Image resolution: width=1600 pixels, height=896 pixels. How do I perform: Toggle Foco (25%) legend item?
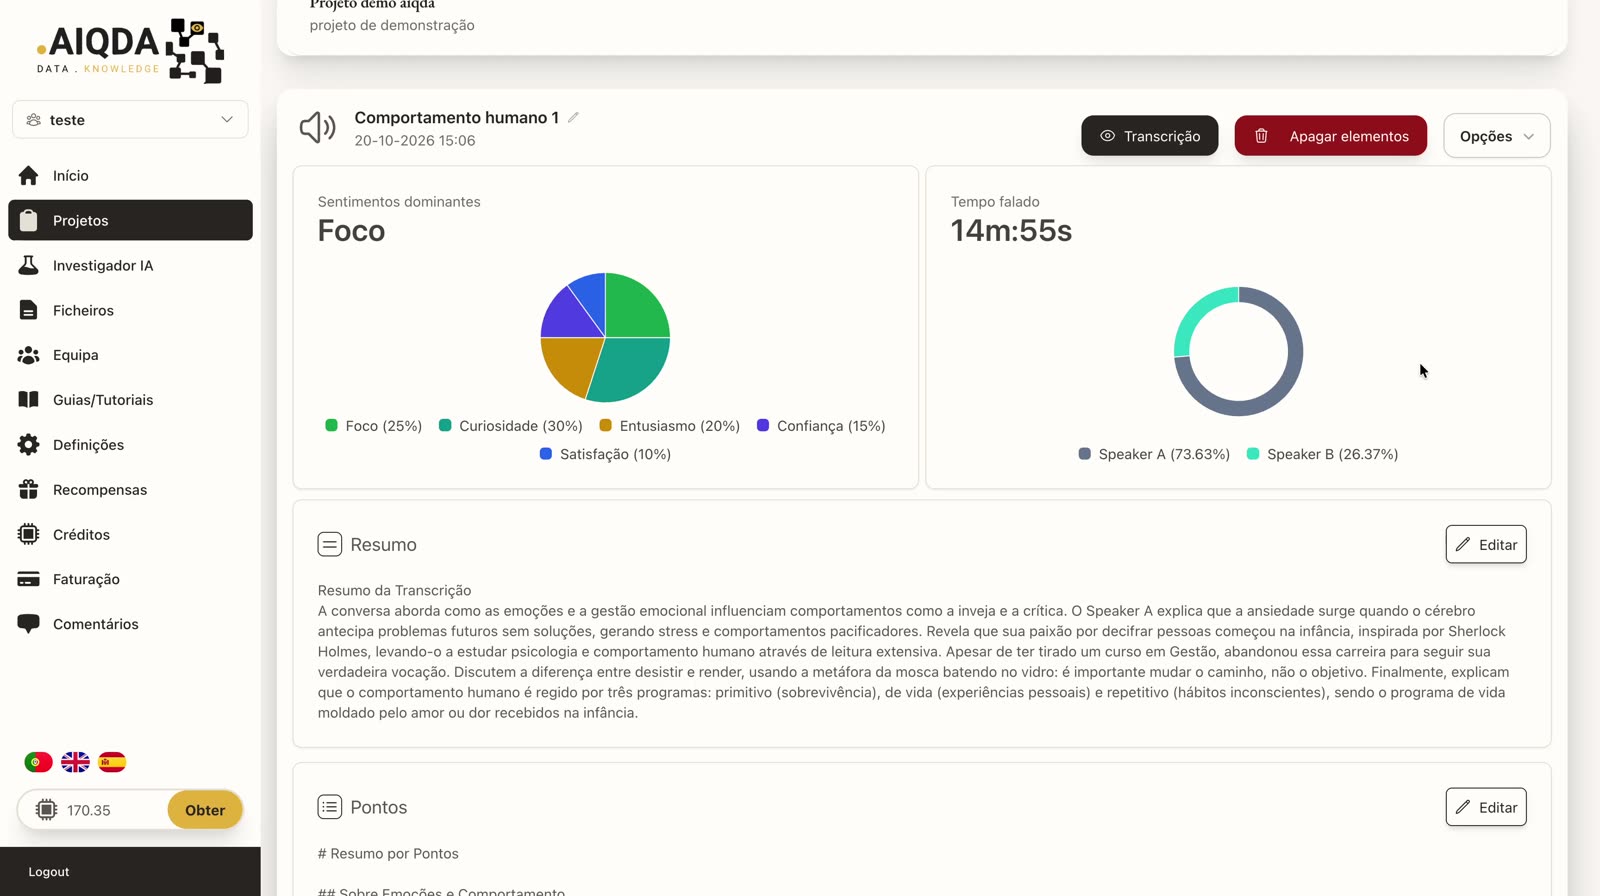[374, 426]
